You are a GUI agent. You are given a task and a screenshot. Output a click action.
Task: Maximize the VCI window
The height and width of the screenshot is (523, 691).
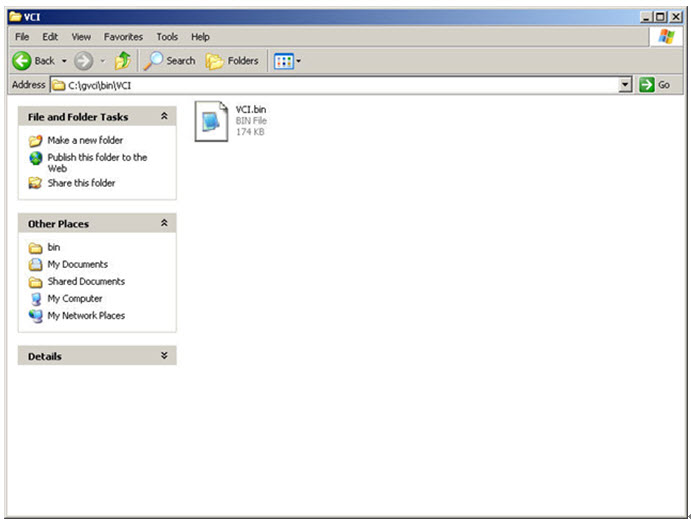(x=660, y=17)
